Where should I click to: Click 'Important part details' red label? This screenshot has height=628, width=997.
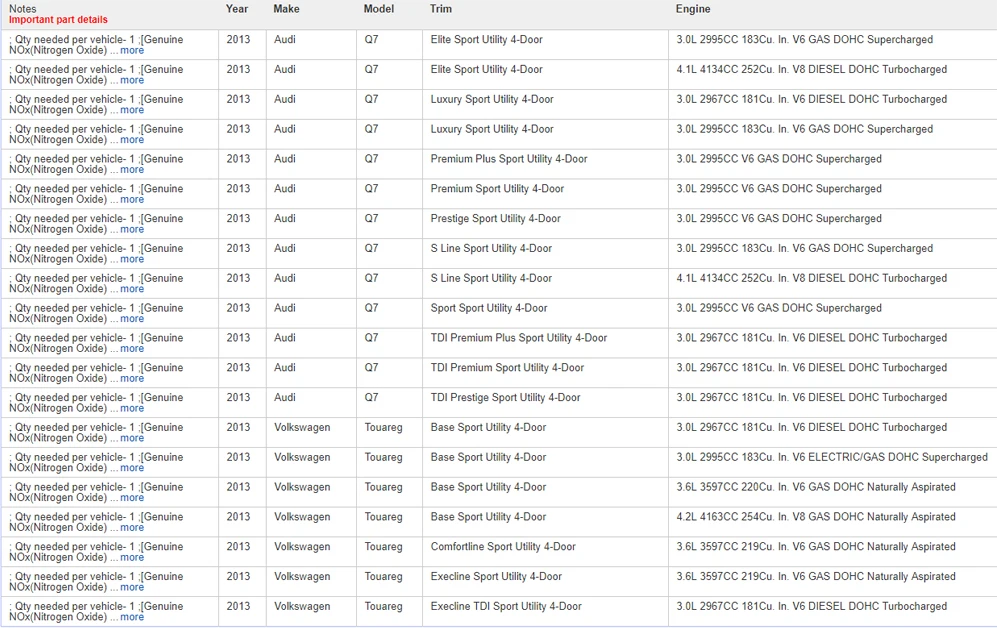[58, 20]
